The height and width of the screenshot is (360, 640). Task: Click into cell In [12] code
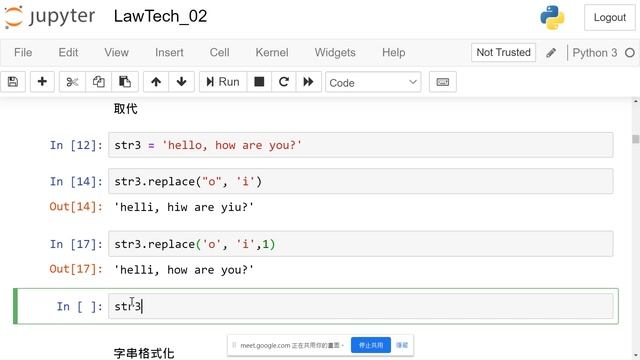point(360,145)
